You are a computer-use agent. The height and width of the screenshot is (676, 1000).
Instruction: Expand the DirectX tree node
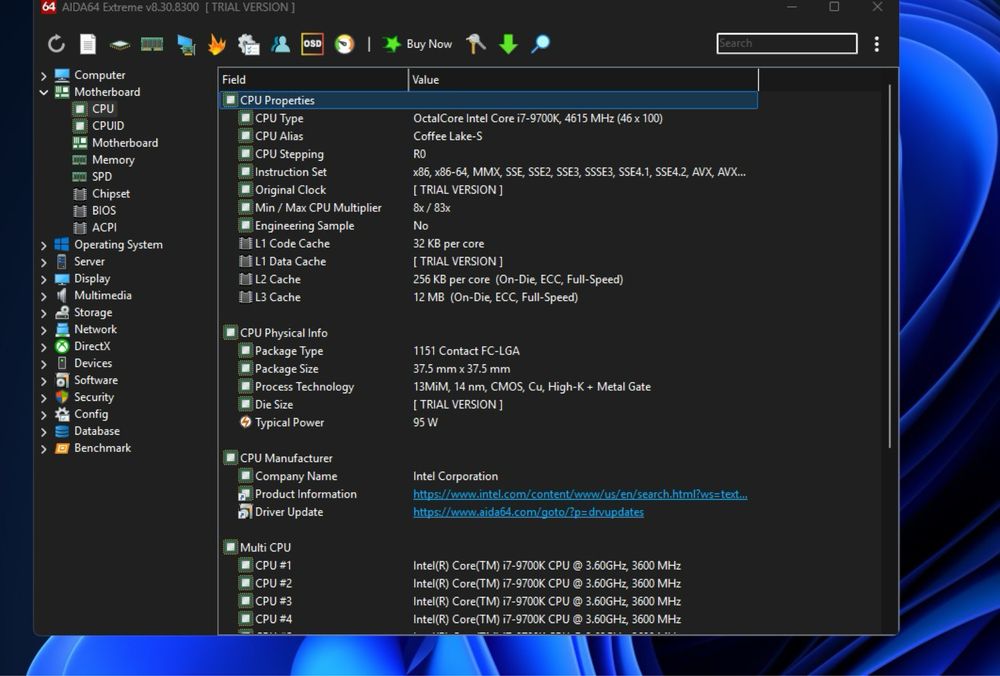(43, 347)
